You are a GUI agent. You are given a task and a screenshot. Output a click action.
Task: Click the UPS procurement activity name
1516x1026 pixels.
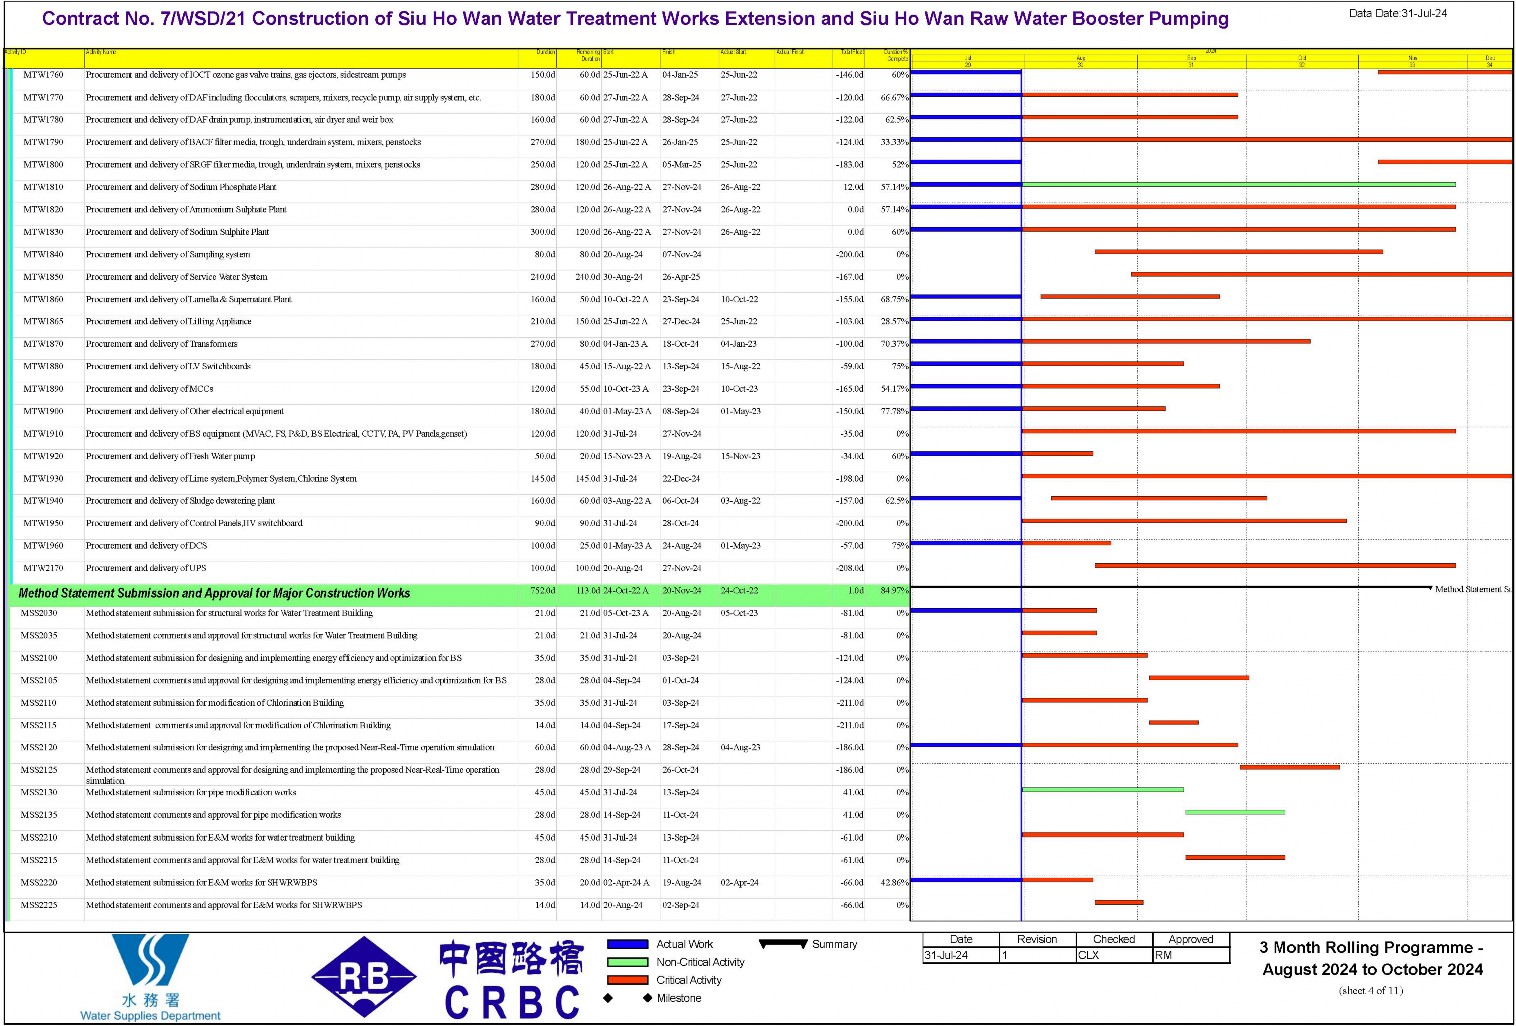[145, 568]
